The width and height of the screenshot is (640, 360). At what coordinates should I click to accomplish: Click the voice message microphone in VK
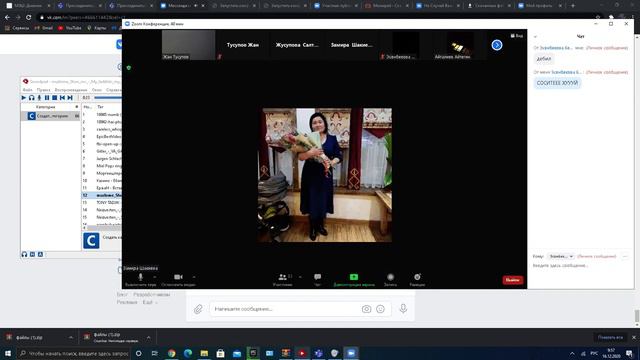tap(403, 309)
